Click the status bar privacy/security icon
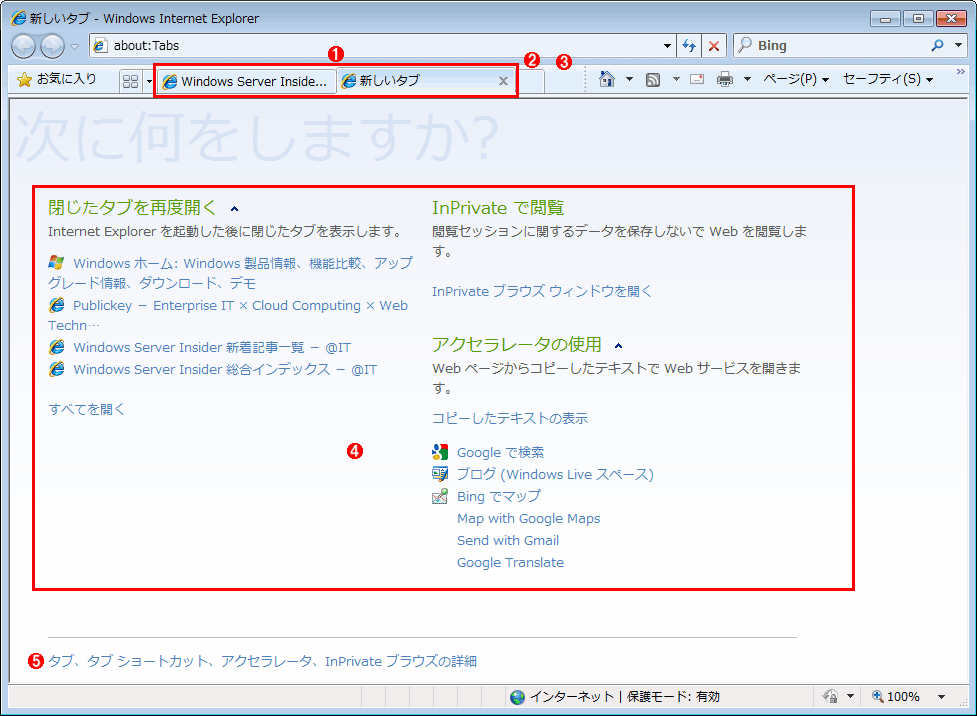 point(831,696)
